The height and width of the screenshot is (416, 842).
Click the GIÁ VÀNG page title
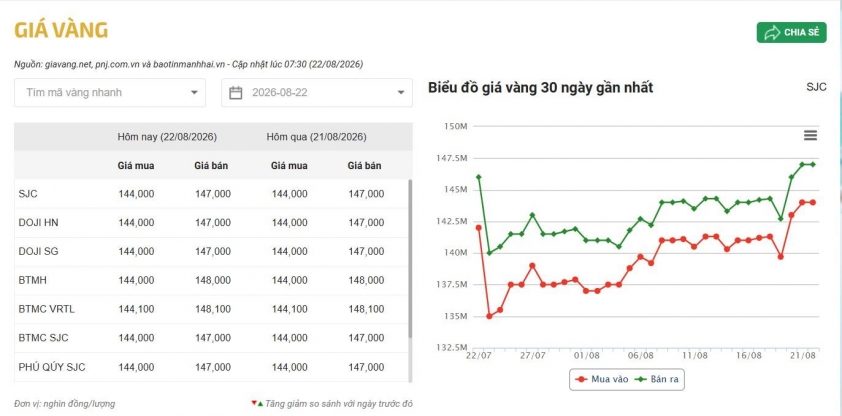click(x=61, y=30)
